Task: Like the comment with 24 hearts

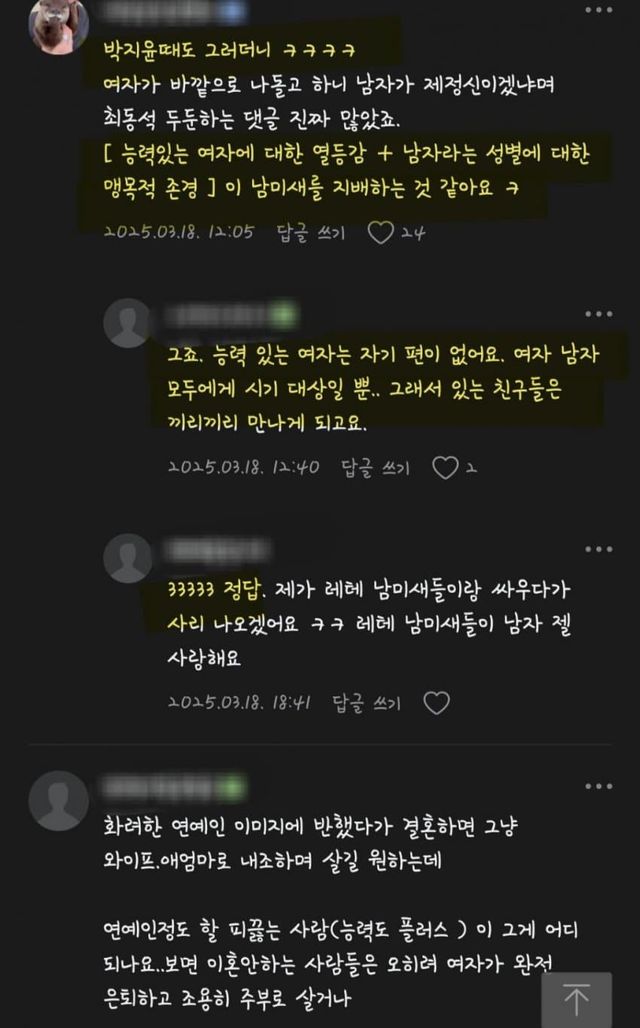Action: (x=380, y=232)
